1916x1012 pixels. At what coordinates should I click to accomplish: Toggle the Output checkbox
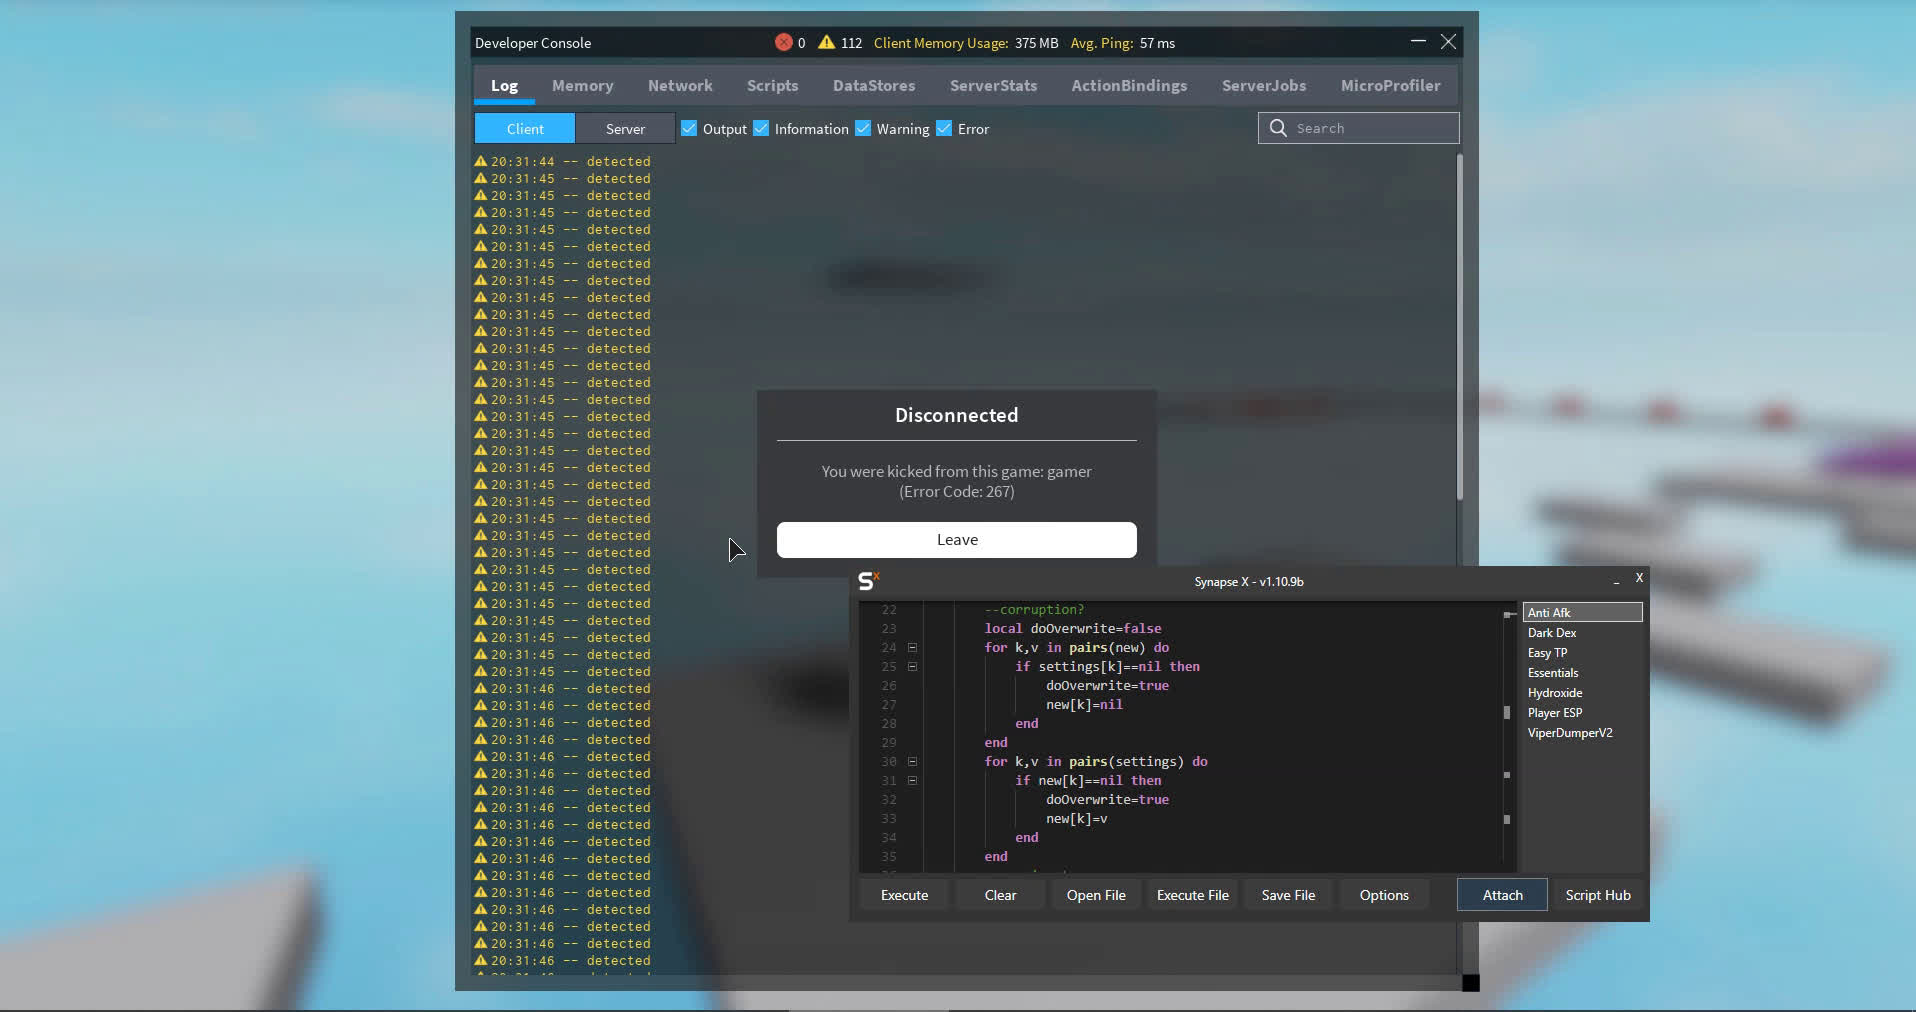[x=689, y=128]
